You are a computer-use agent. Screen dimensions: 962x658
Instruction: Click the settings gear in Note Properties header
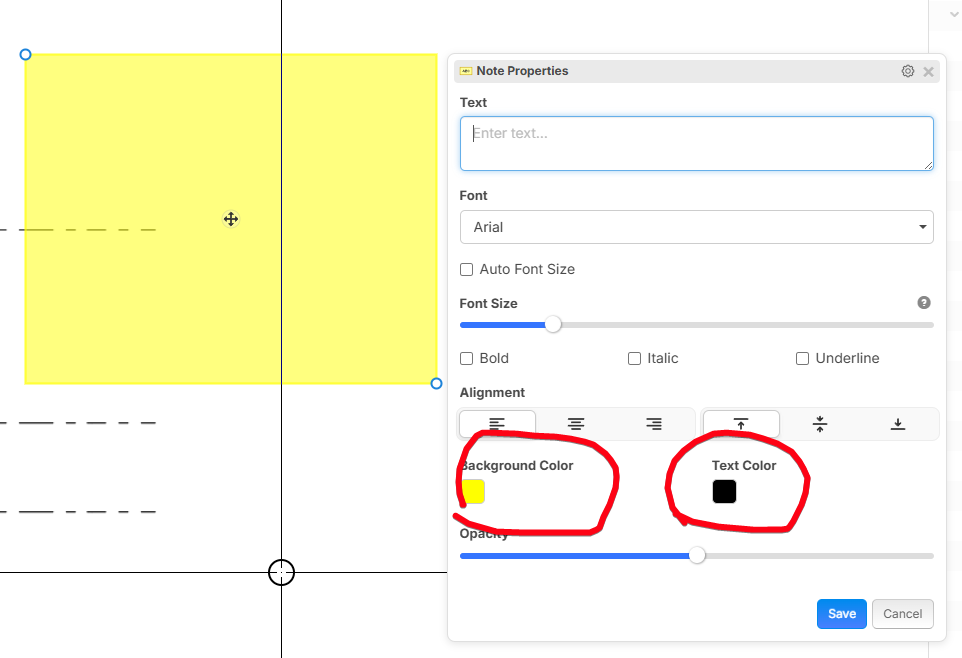pos(908,71)
